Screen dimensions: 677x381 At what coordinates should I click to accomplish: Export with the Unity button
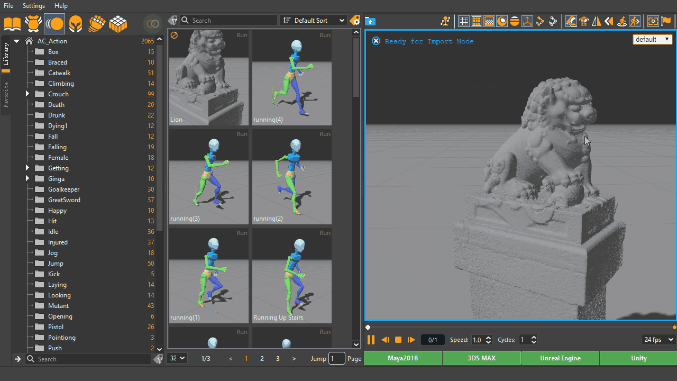(x=638, y=358)
